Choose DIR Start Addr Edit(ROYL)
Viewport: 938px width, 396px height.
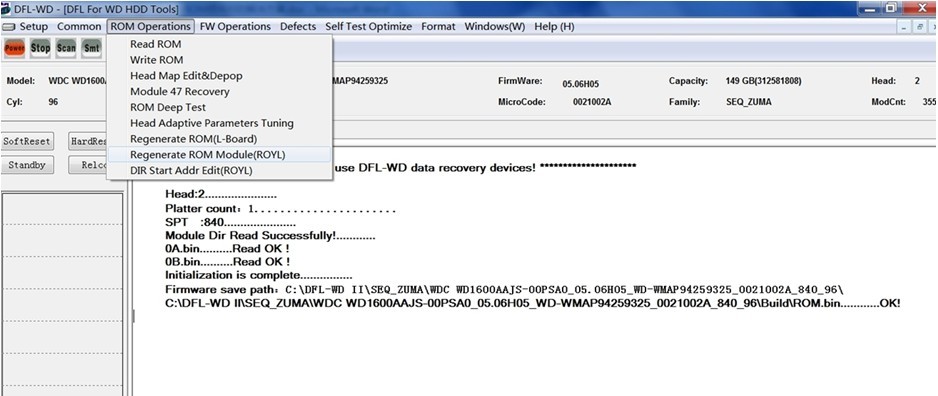click(x=219, y=170)
